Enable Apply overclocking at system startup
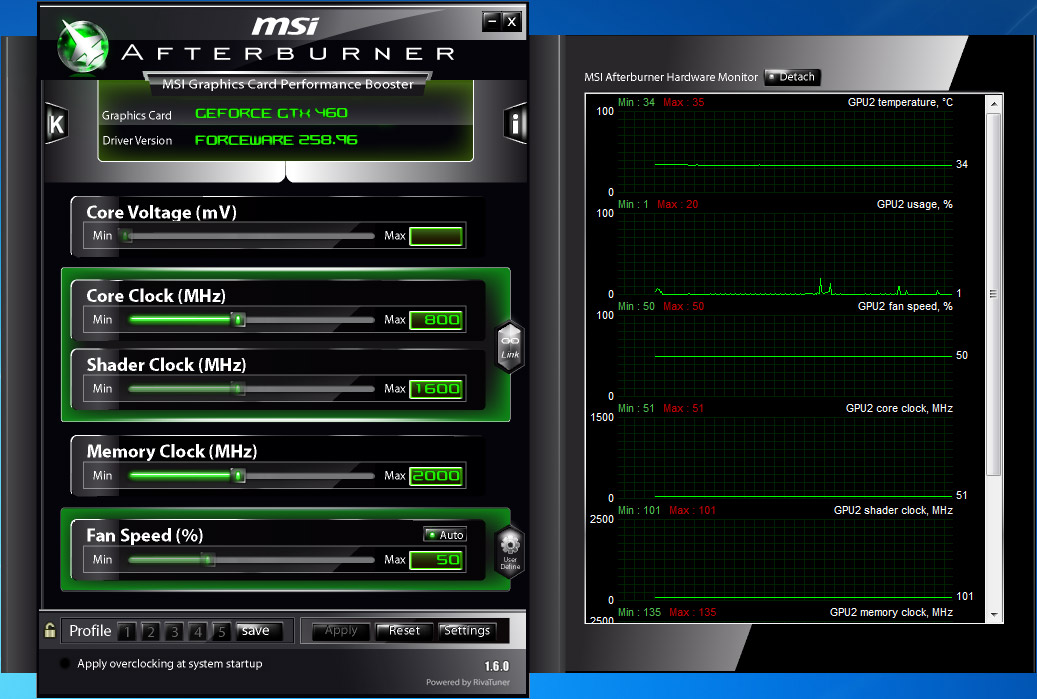The width and height of the screenshot is (1037, 699). click(x=65, y=663)
